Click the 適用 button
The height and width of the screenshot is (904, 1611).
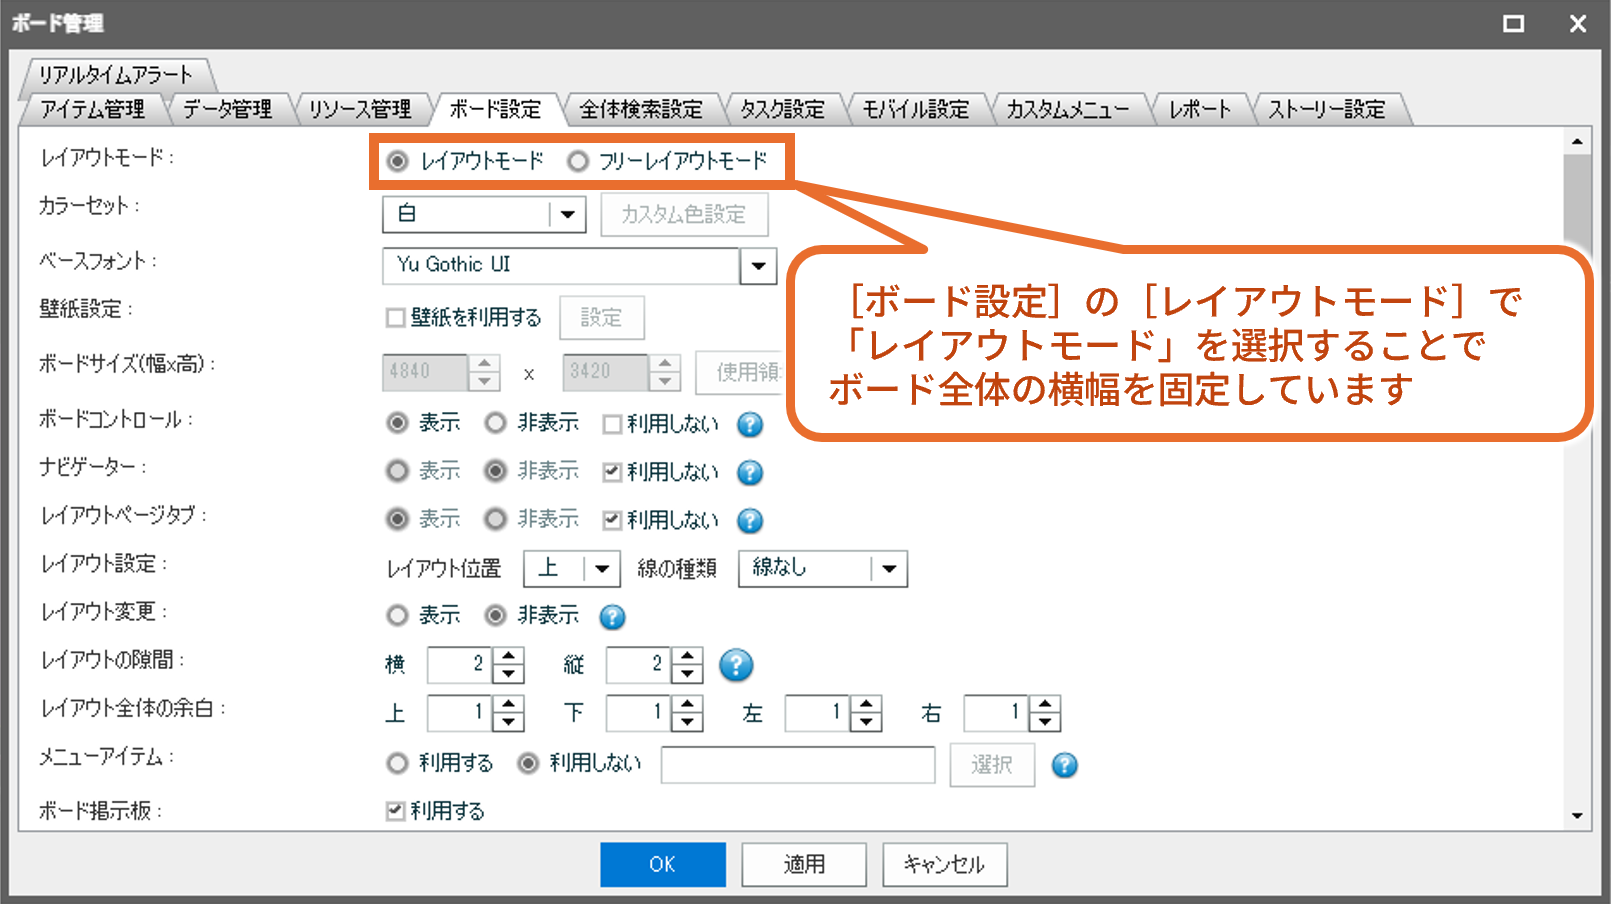tap(804, 864)
